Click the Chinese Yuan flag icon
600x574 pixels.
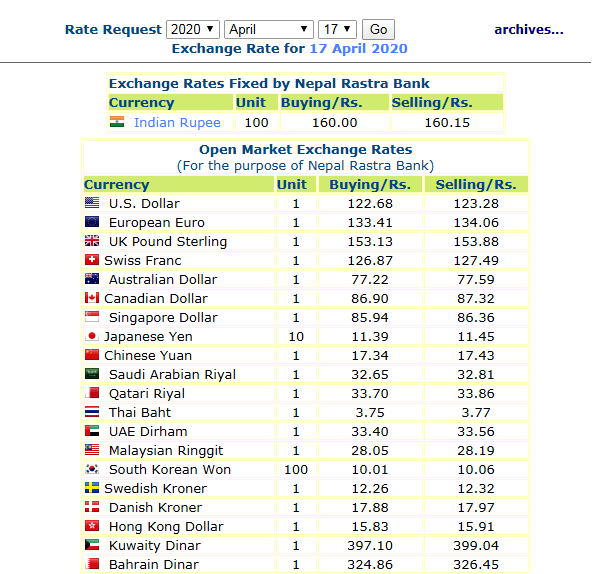click(92, 355)
